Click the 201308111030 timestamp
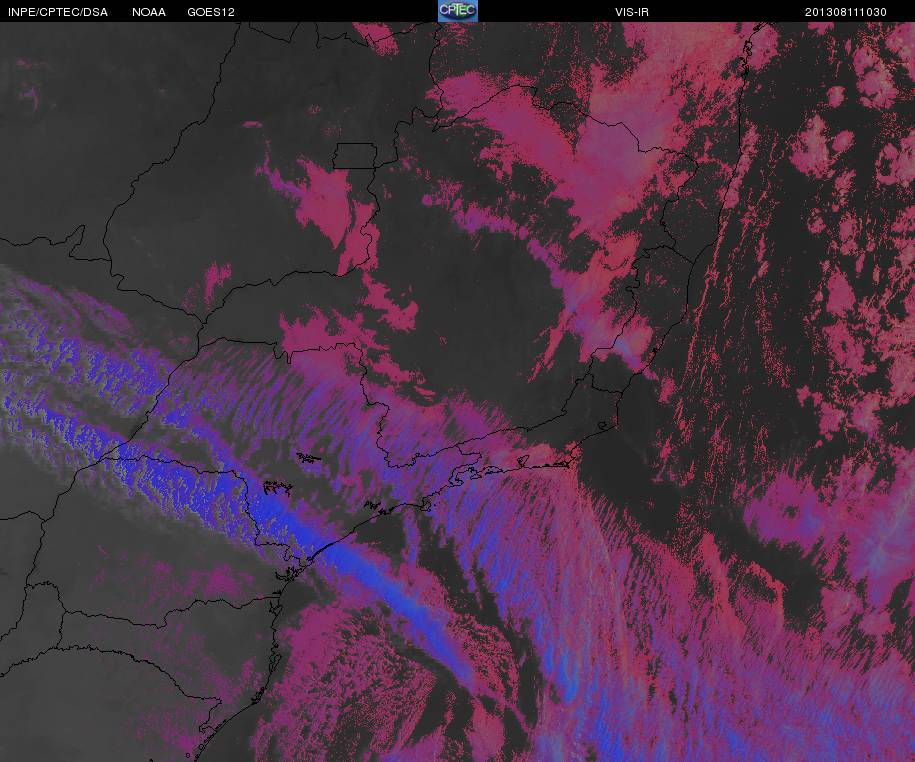The width and height of the screenshot is (915, 762). pos(846,12)
